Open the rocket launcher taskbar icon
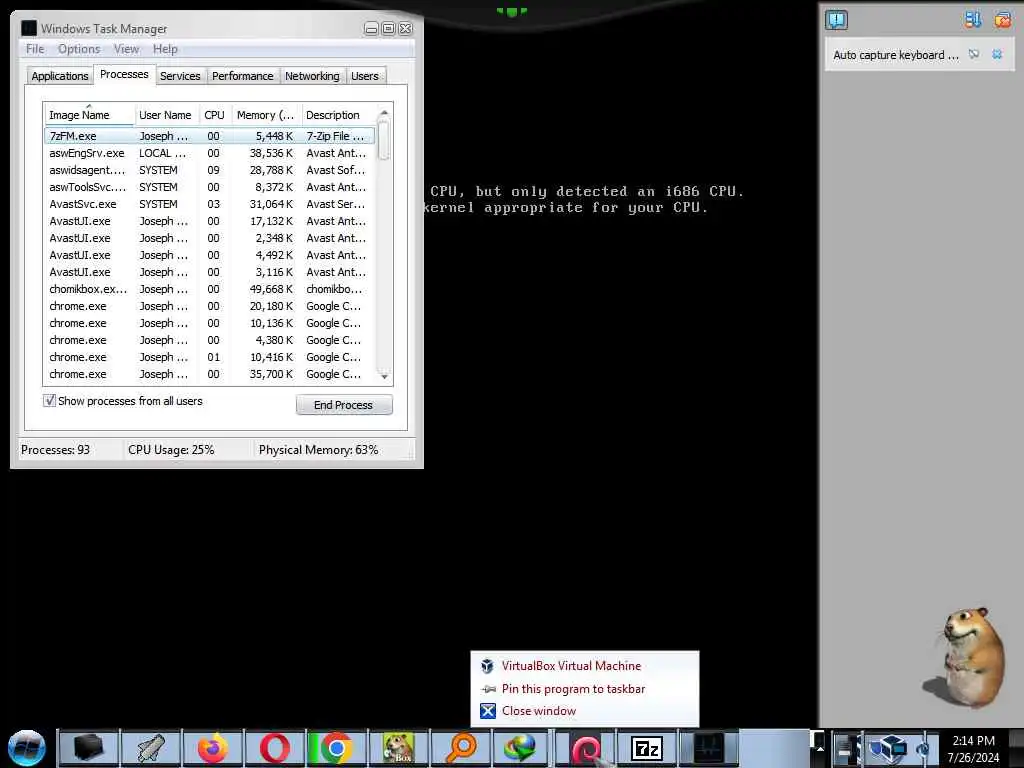The width and height of the screenshot is (1024, 768). (151, 748)
